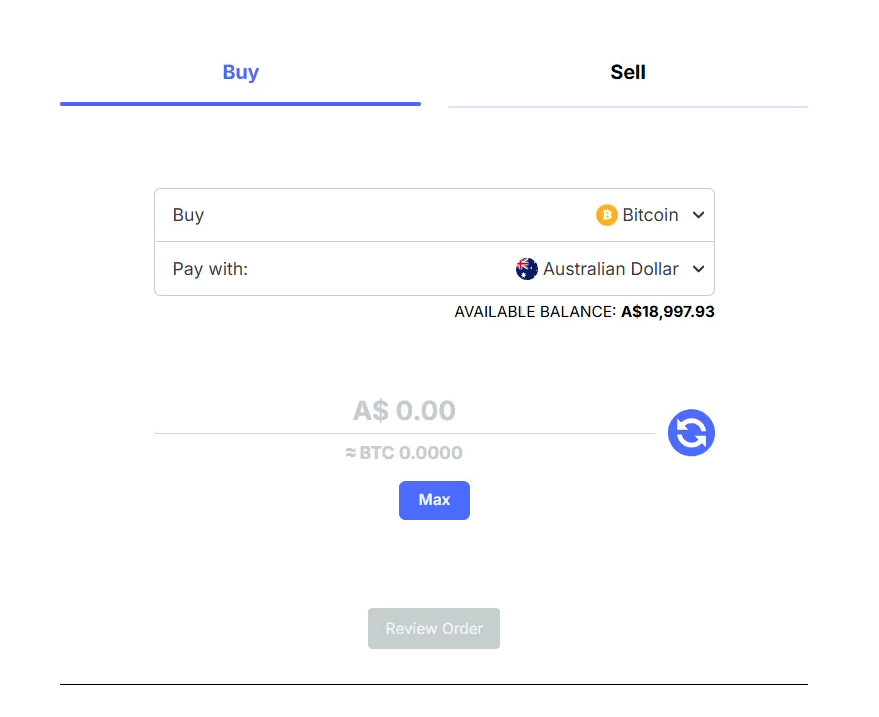This screenshot has height=717, width=879.
Task: Open the Bitcoin asset selector
Action: 650,214
